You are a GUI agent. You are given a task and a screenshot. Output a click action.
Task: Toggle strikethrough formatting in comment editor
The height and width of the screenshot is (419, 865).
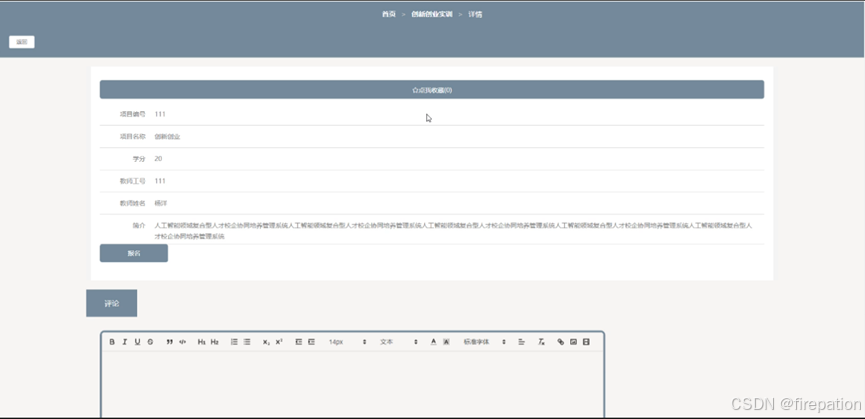coord(150,342)
